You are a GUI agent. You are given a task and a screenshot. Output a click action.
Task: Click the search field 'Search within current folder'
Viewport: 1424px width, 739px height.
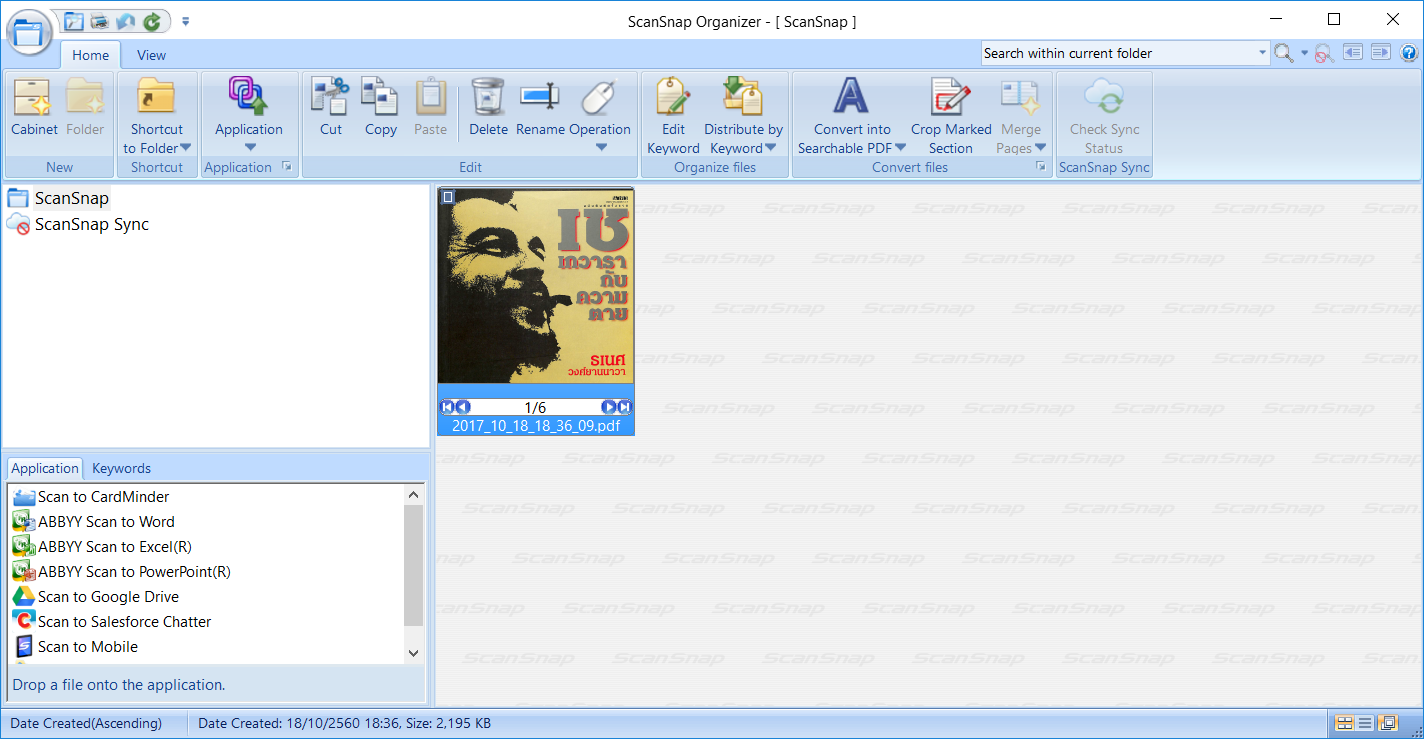pyautogui.click(x=1118, y=53)
